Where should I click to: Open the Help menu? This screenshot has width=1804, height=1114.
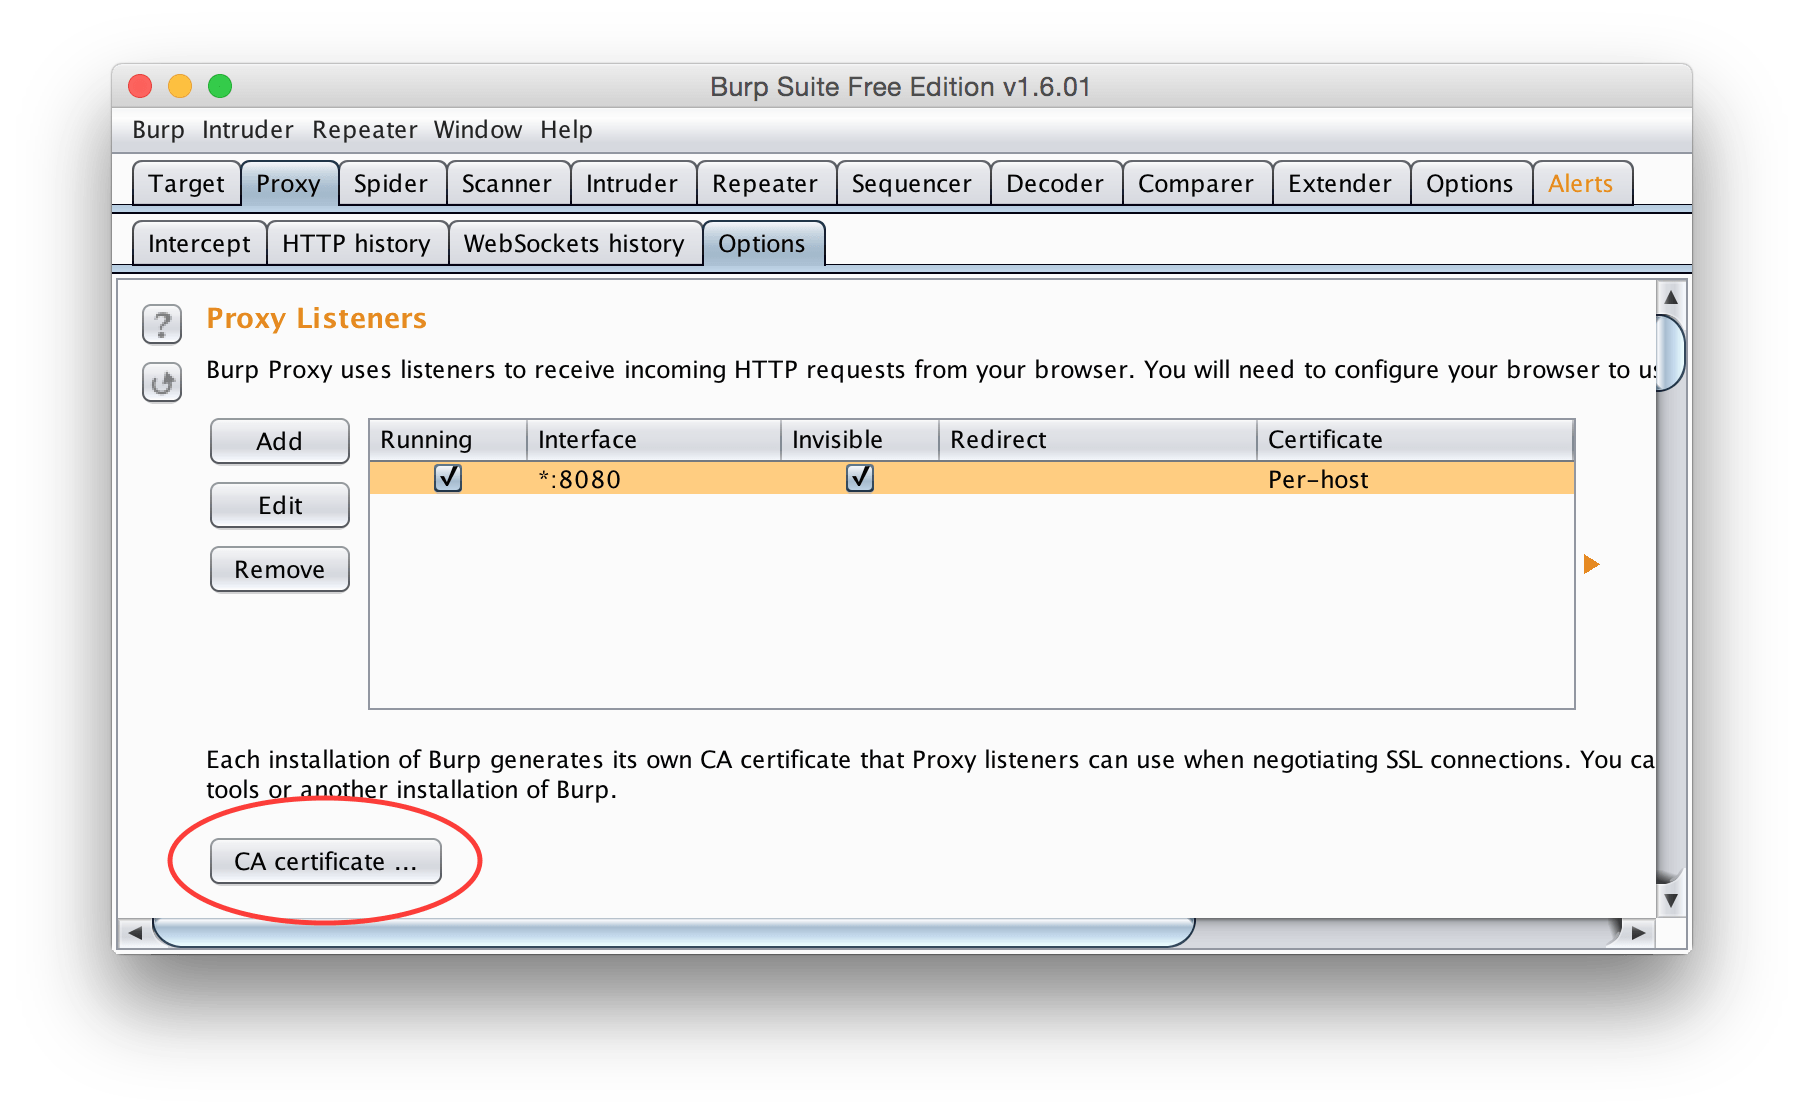566,130
